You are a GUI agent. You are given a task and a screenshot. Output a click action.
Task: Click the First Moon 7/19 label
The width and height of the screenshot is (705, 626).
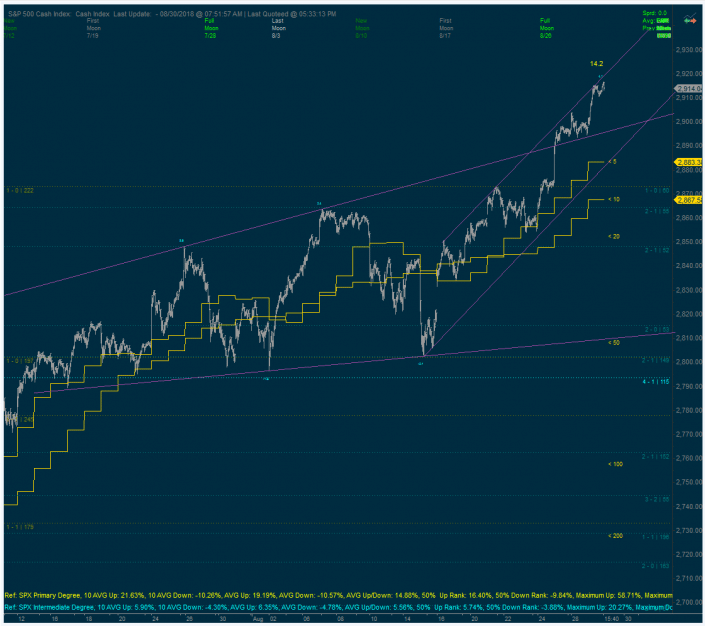(x=94, y=28)
